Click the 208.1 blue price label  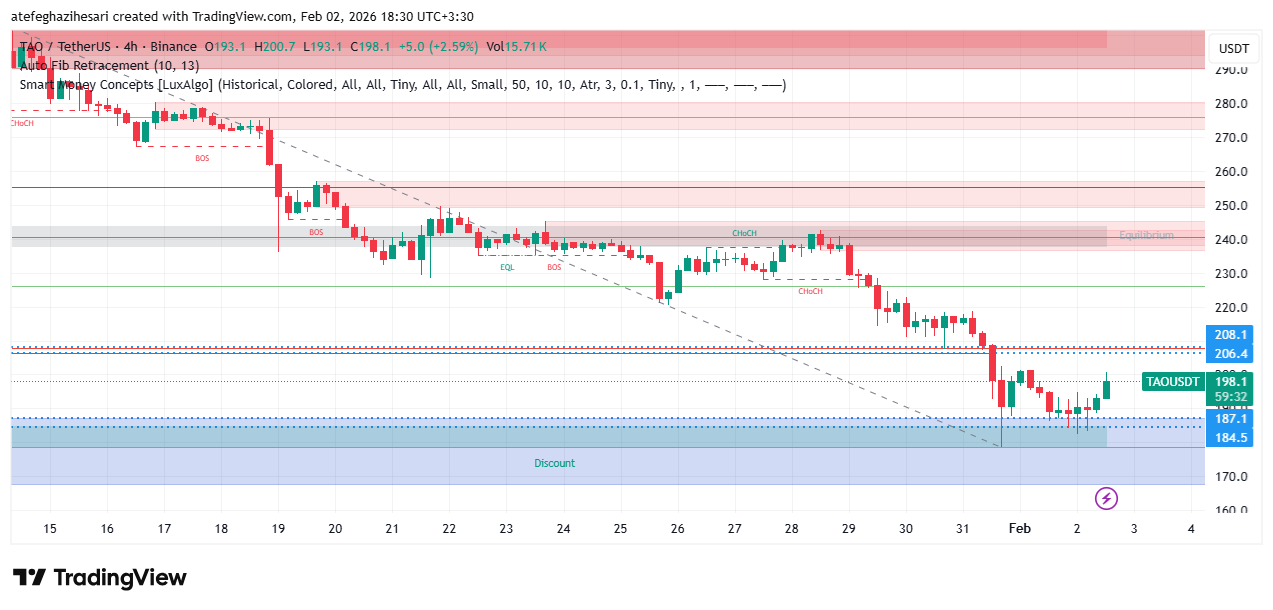[1231, 335]
